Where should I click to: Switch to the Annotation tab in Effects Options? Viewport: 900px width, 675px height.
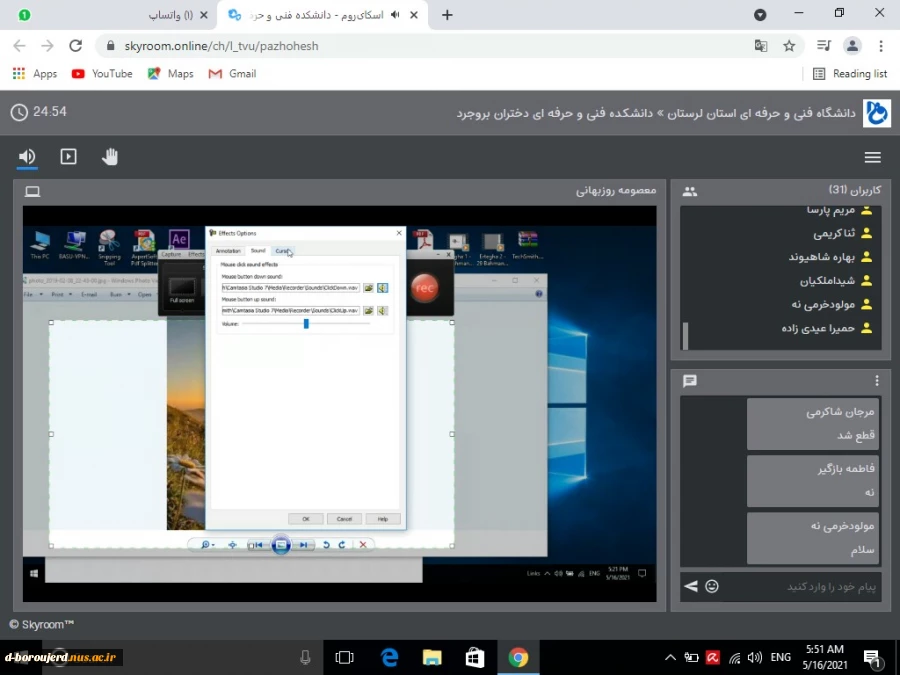coord(229,251)
